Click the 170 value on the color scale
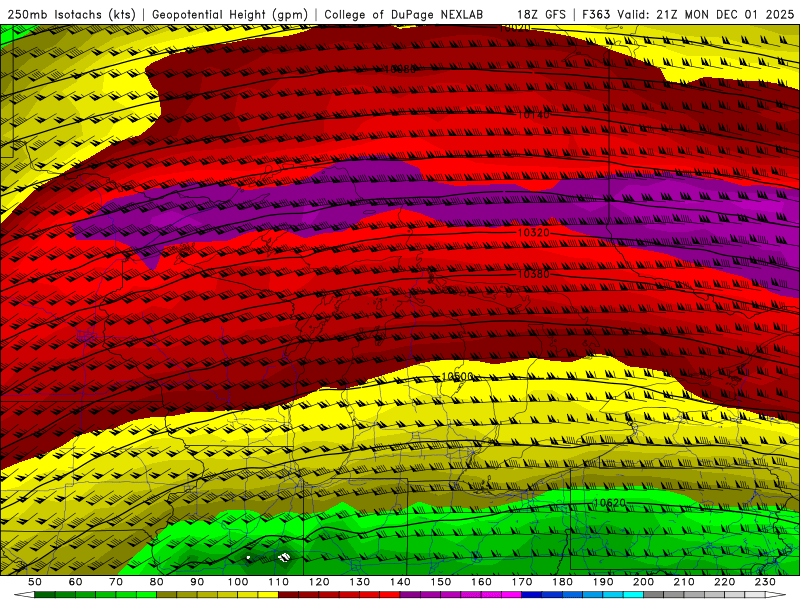The width and height of the screenshot is (800, 600). pos(522,582)
